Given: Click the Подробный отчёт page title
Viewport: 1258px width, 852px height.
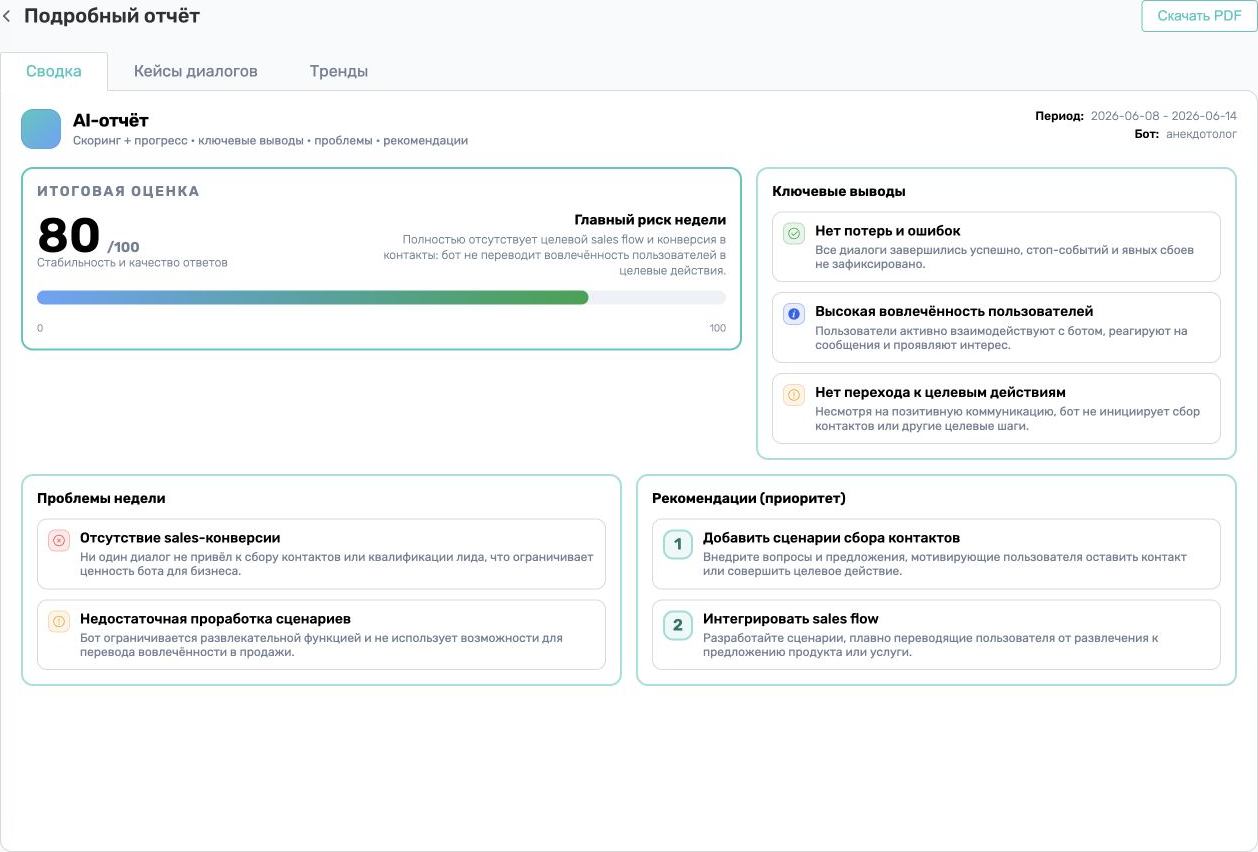Looking at the screenshot, I should point(112,16).
